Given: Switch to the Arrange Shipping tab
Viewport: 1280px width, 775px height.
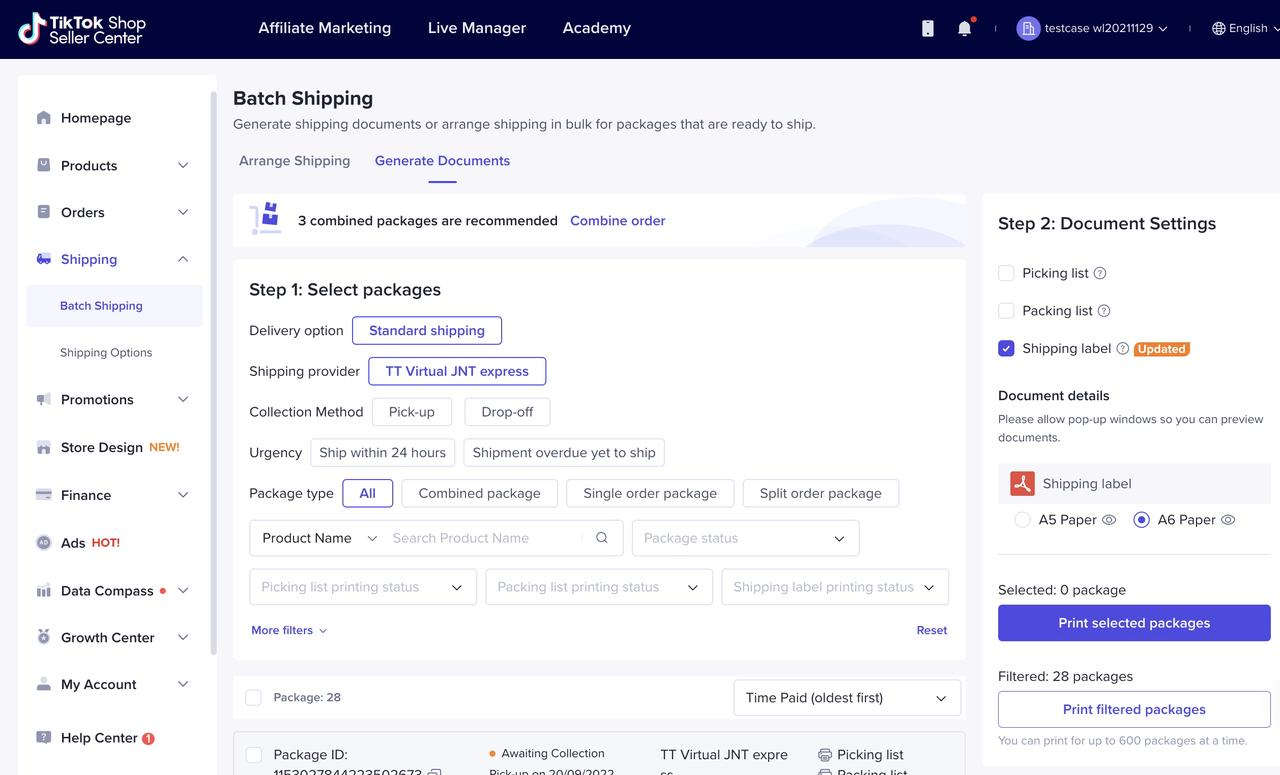Looking at the screenshot, I should [294, 161].
